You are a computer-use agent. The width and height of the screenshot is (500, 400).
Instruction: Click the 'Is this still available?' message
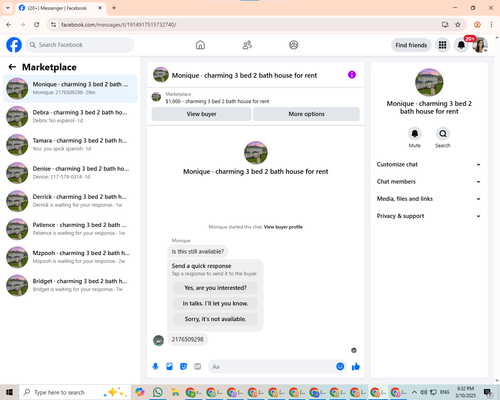coord(198,252)
